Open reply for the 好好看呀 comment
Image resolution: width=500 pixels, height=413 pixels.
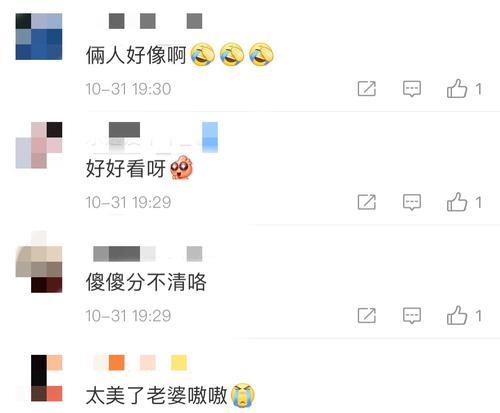pyautogui.click(x=412, y=202)
